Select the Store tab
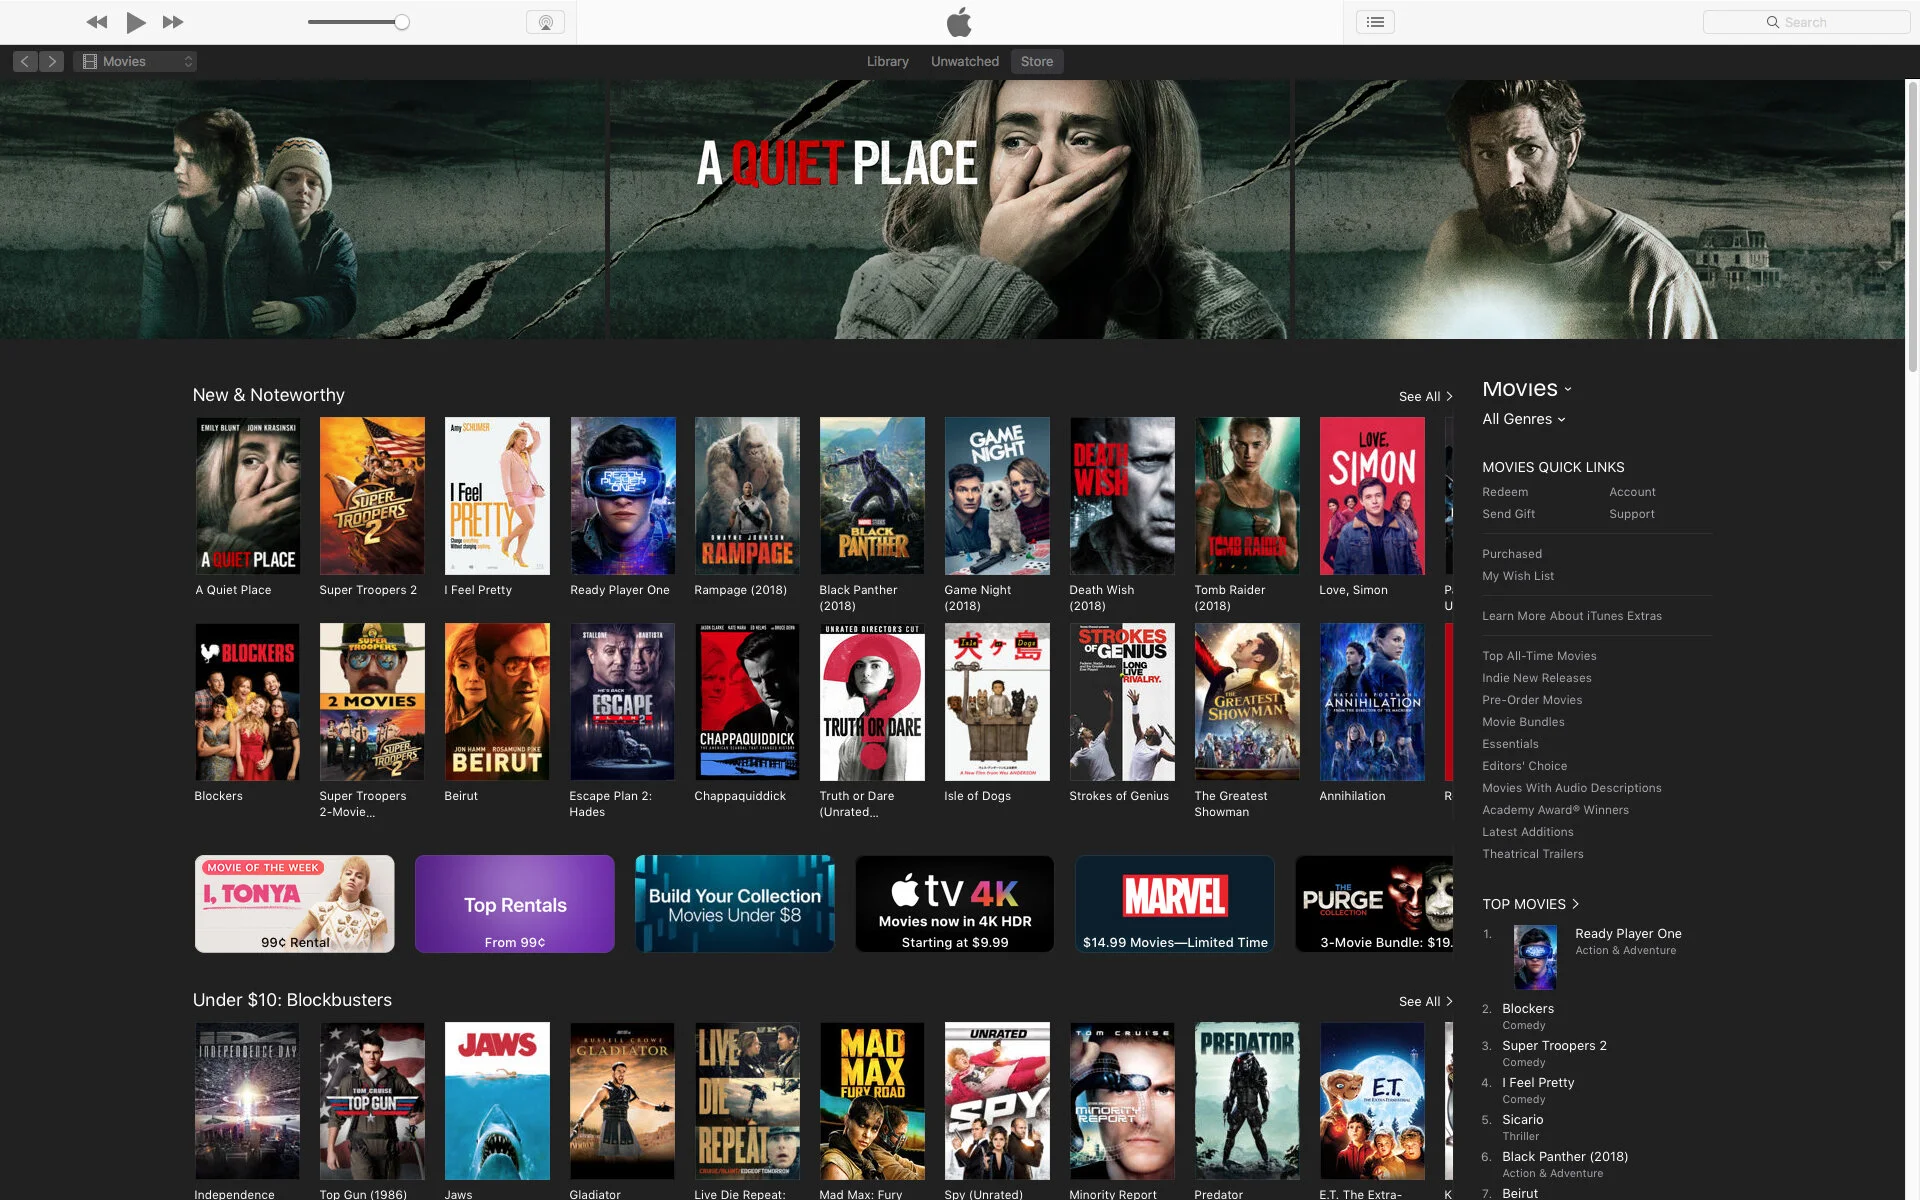 pos(1036,61)
